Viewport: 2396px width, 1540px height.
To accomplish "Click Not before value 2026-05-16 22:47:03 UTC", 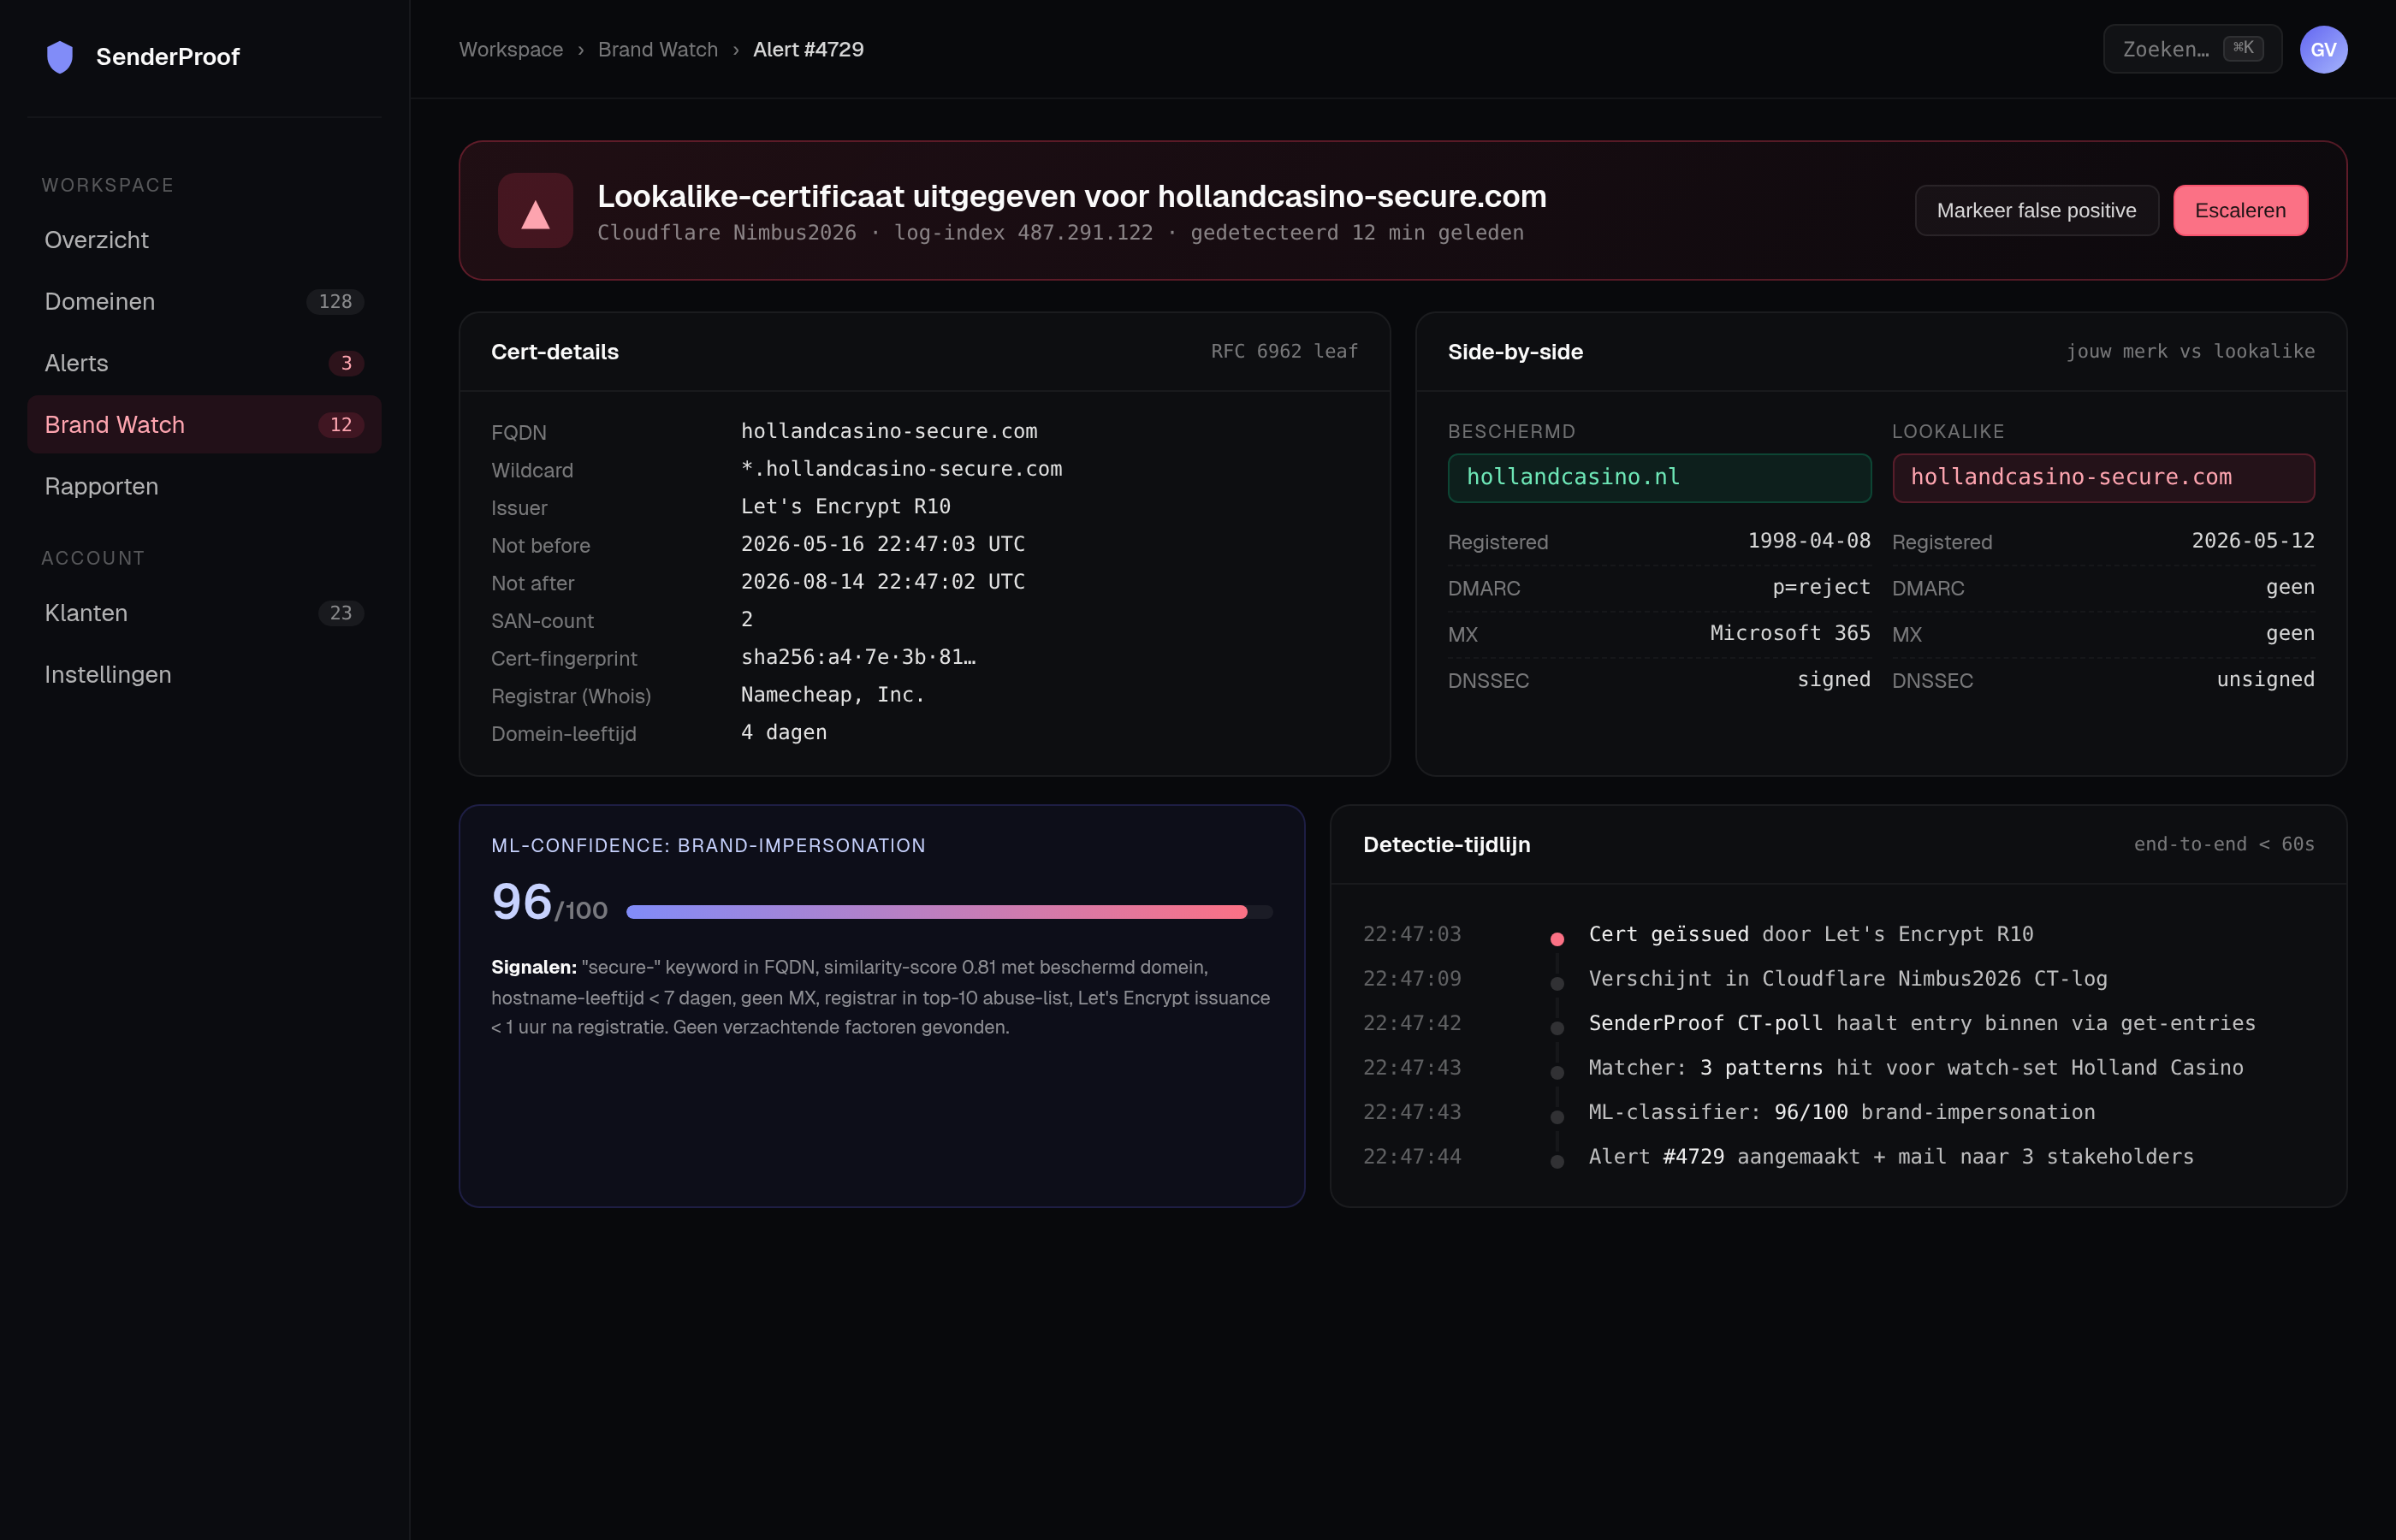I will [x=882, y=544].
